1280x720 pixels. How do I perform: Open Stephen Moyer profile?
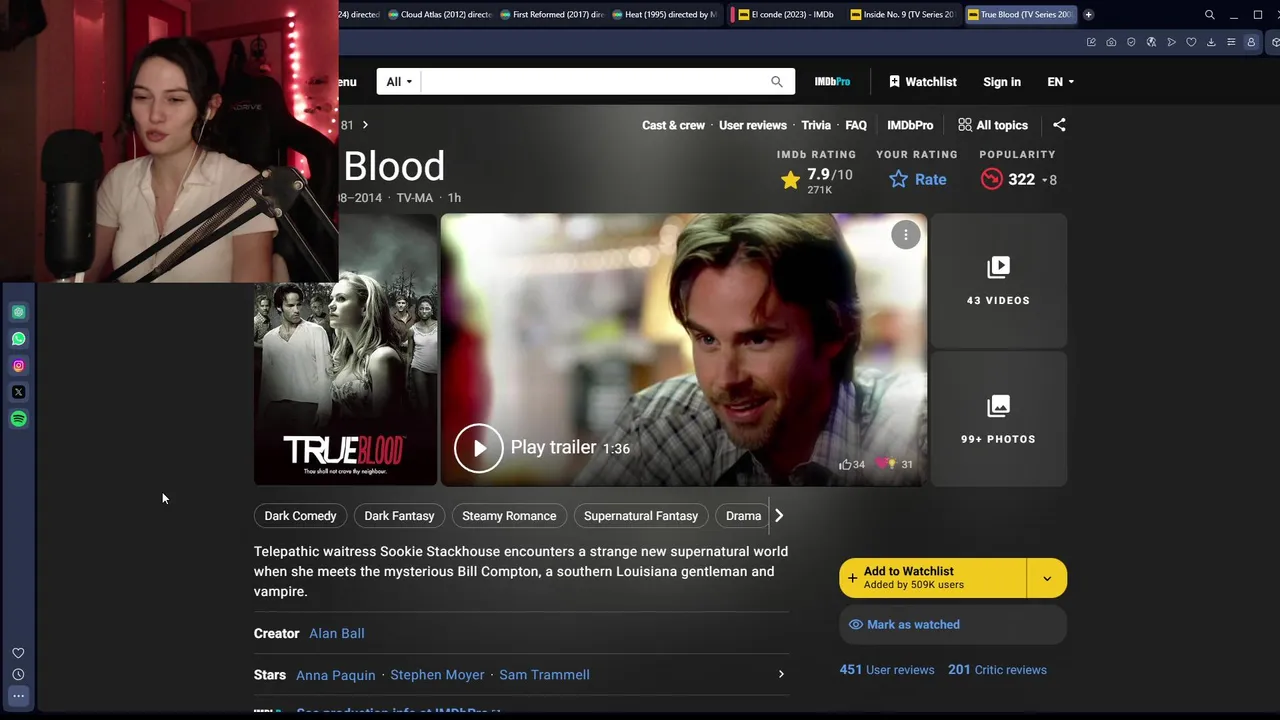pos(437,675)
